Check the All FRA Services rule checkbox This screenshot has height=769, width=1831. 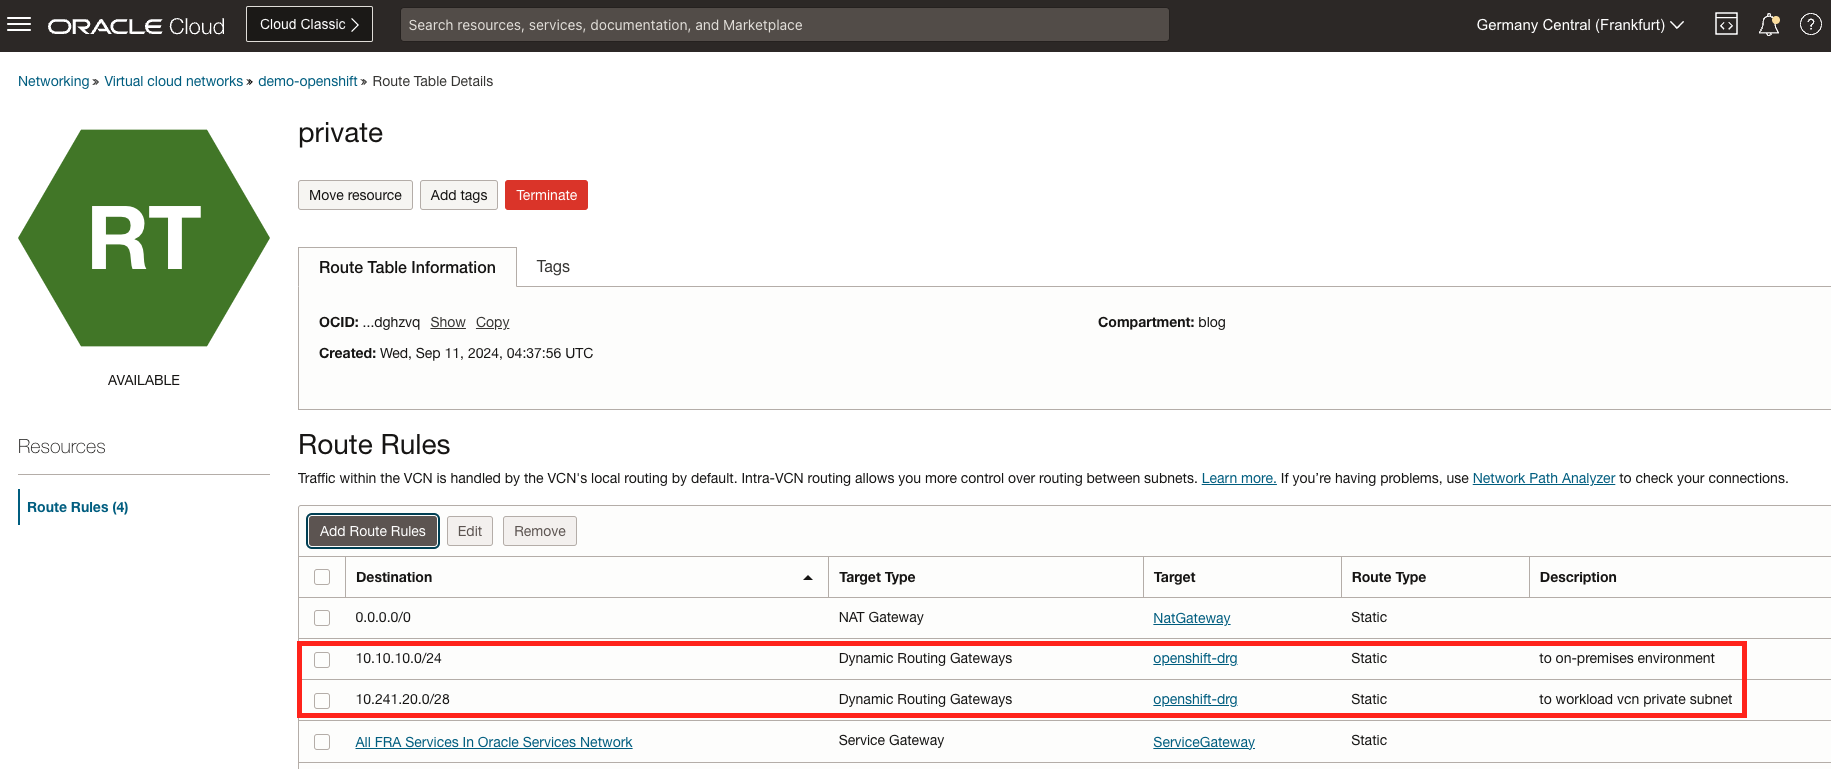pos(322,742)
